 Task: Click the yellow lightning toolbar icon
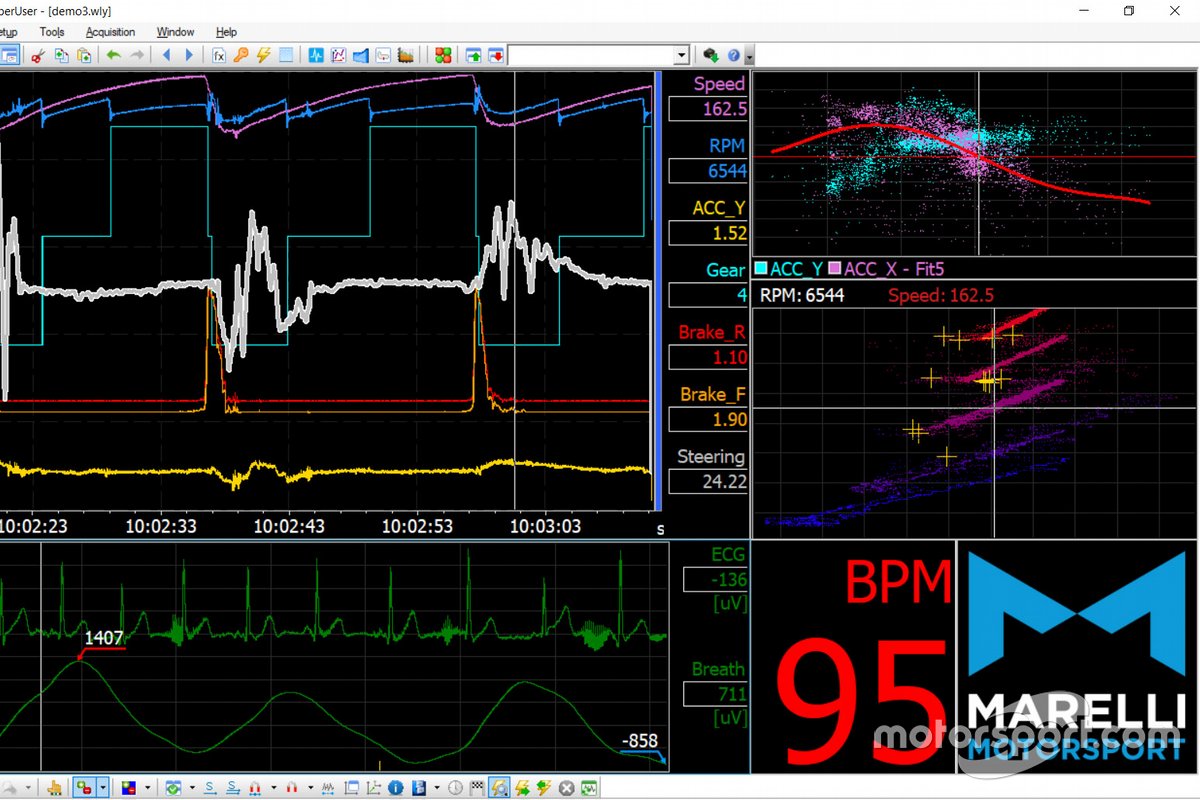263,55
